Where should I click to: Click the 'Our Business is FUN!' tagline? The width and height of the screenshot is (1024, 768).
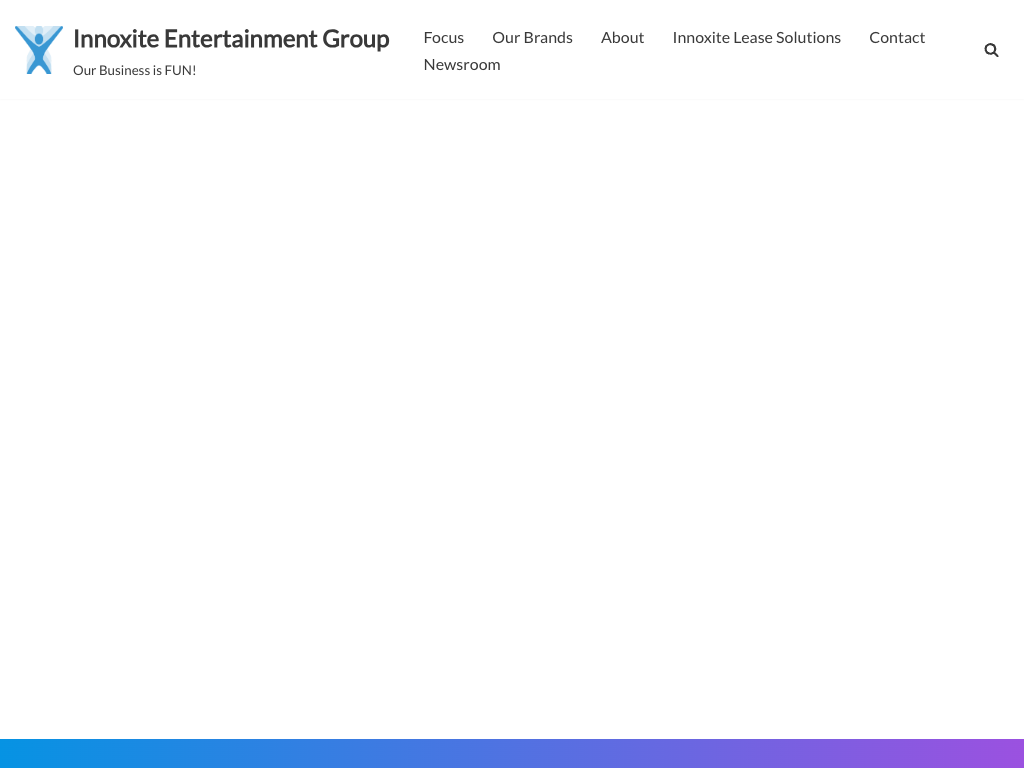tap(134, 70)
